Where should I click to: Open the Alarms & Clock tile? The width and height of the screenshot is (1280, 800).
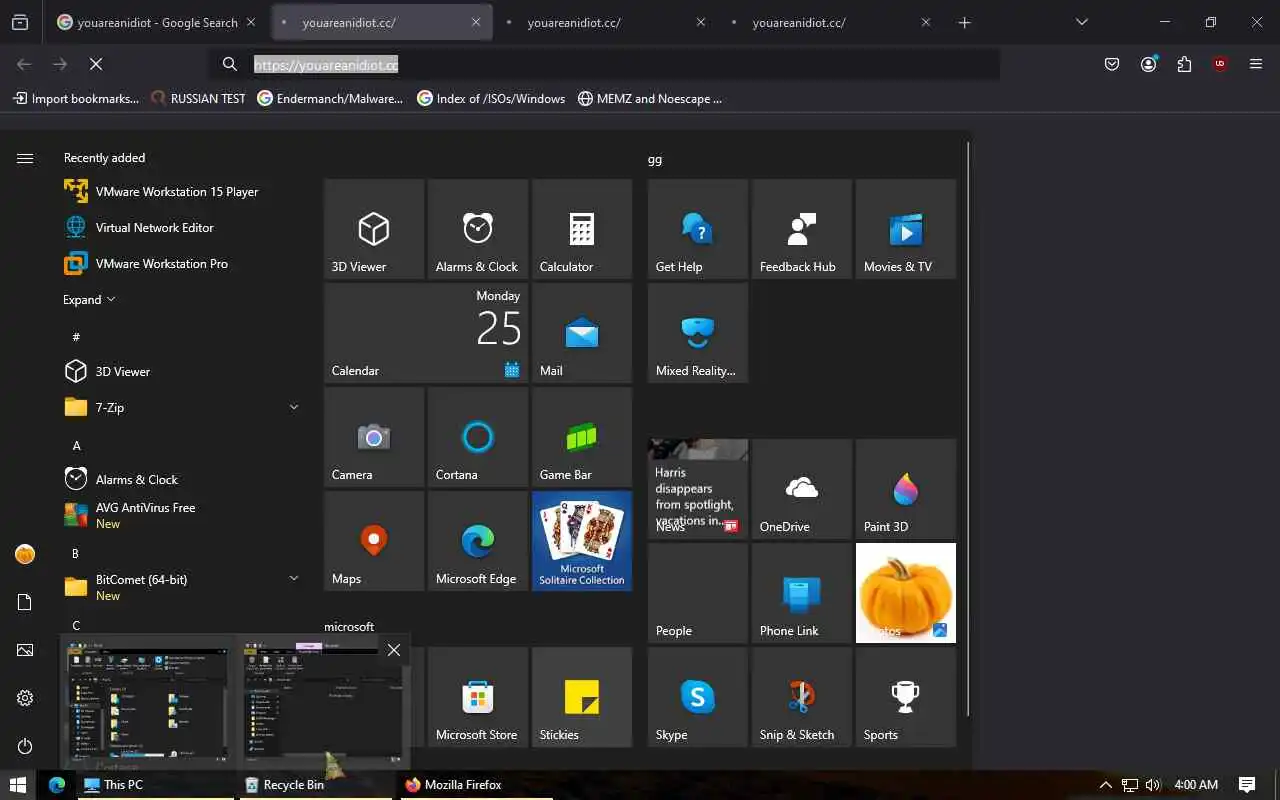click(x=478, y=229)
